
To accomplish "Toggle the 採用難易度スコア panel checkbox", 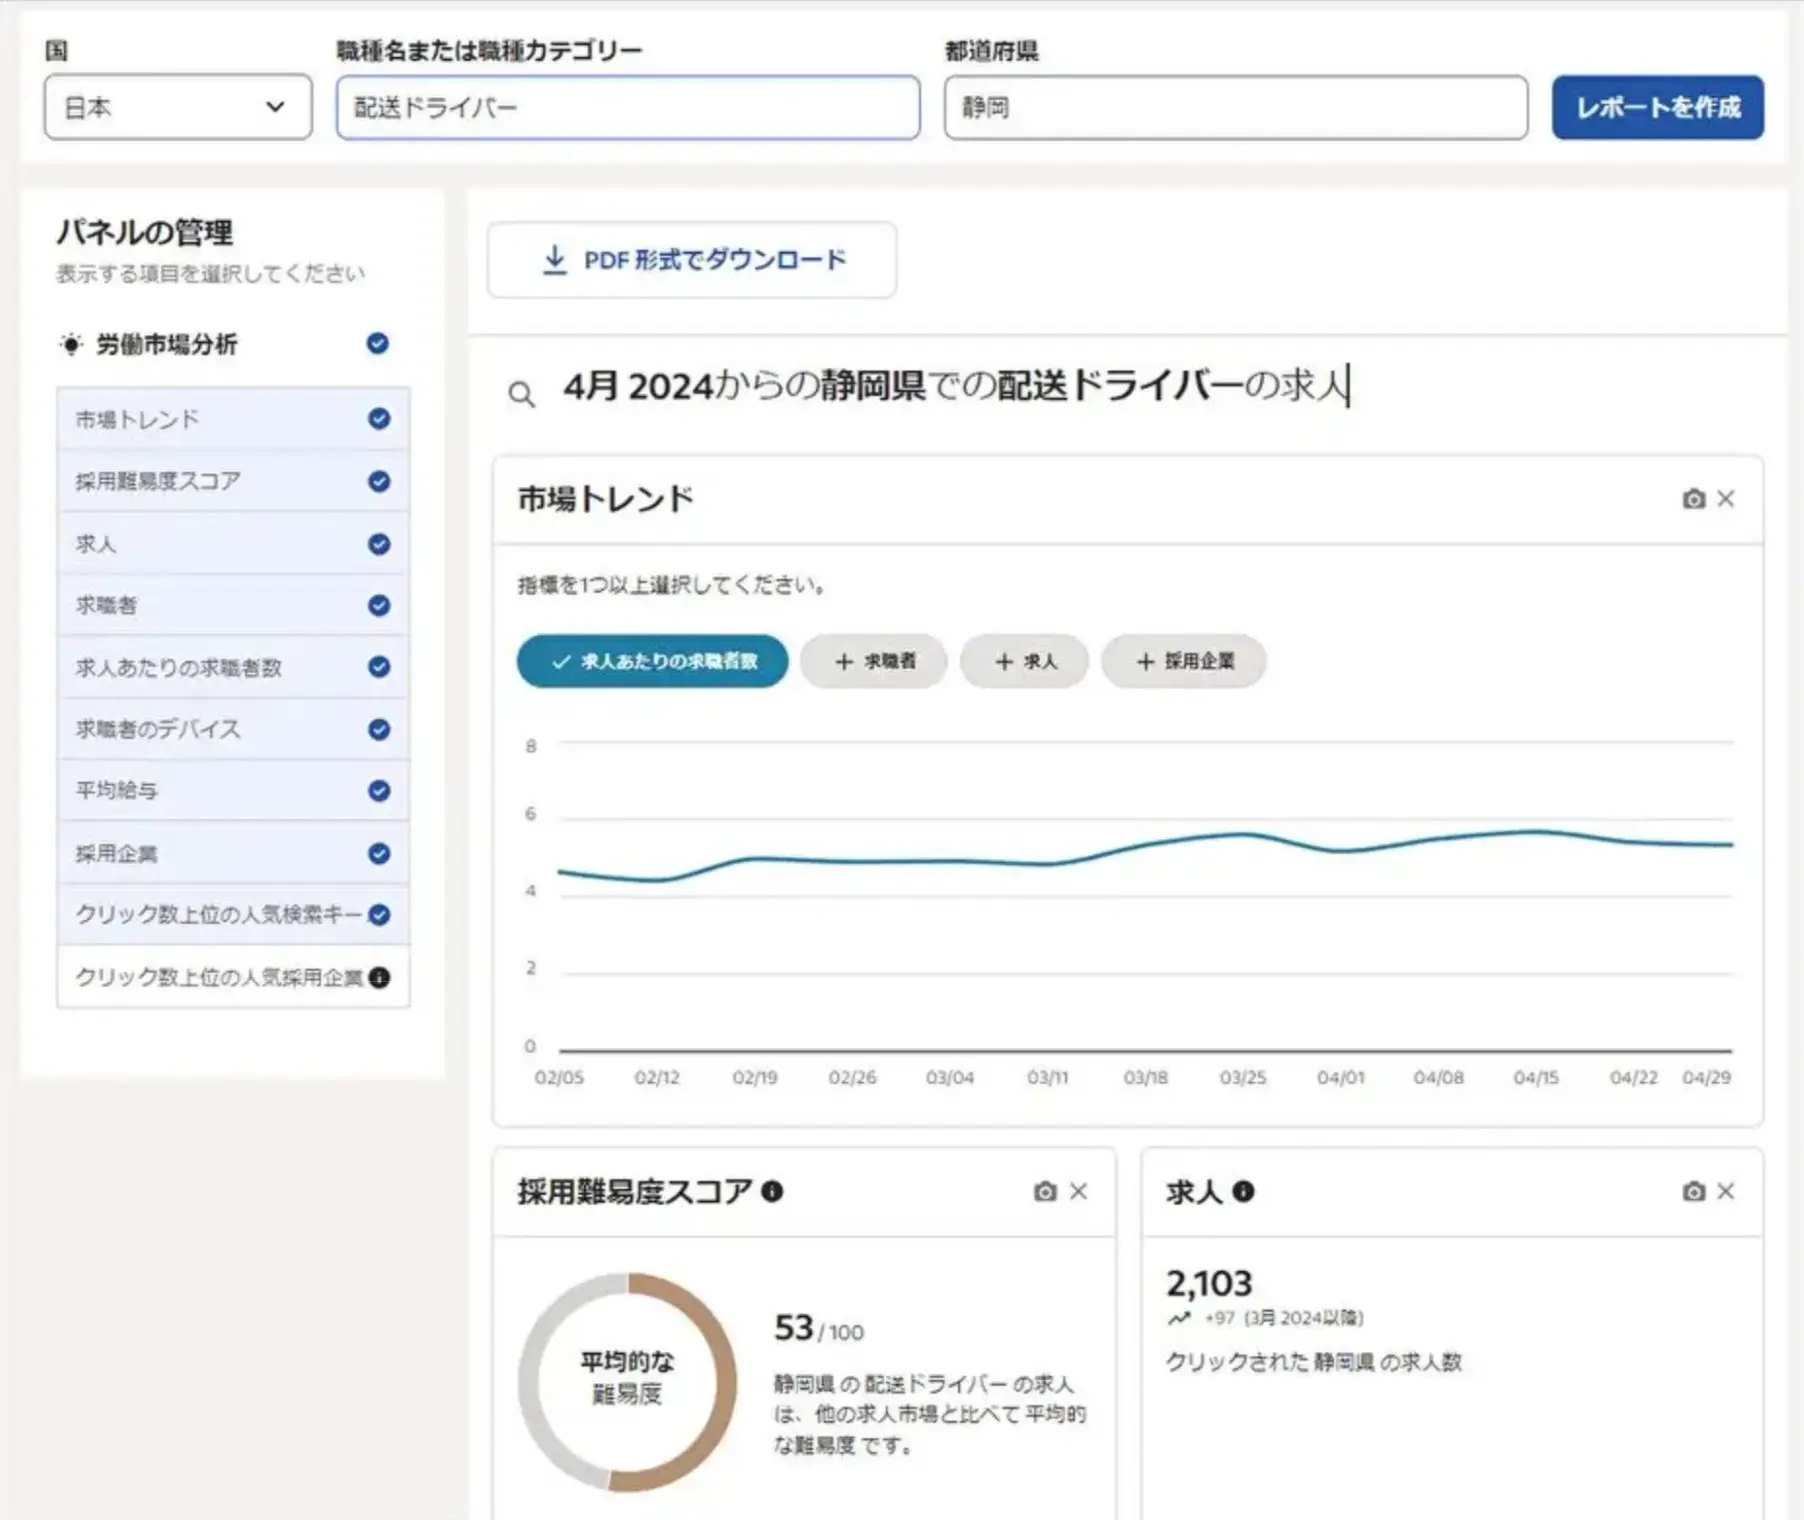I will 379,481.
